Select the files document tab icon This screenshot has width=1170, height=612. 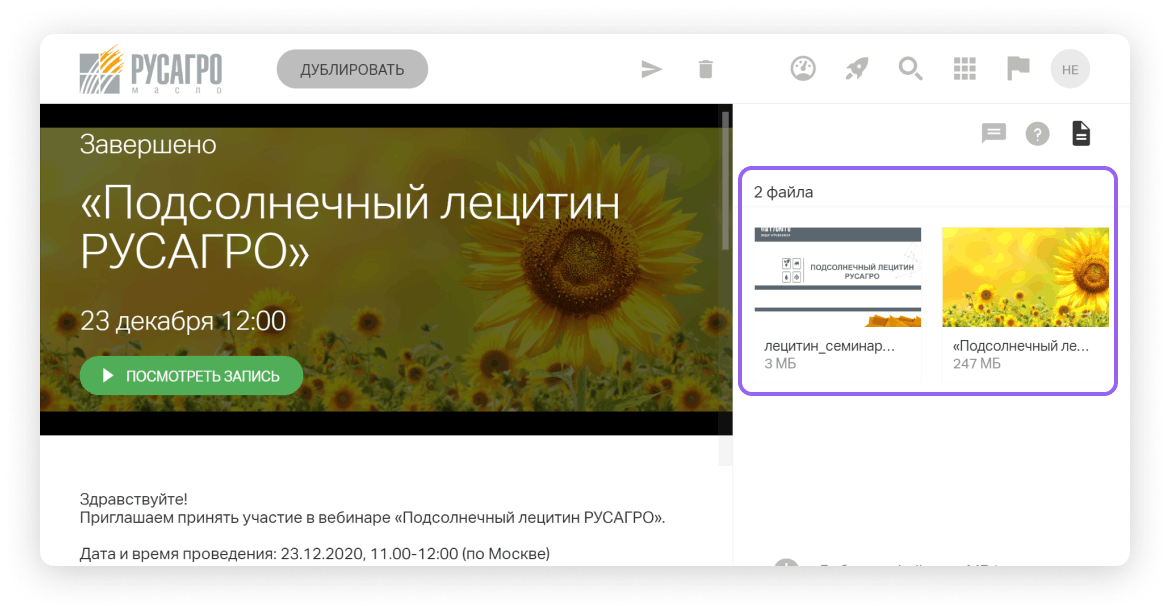point(1080,134)
